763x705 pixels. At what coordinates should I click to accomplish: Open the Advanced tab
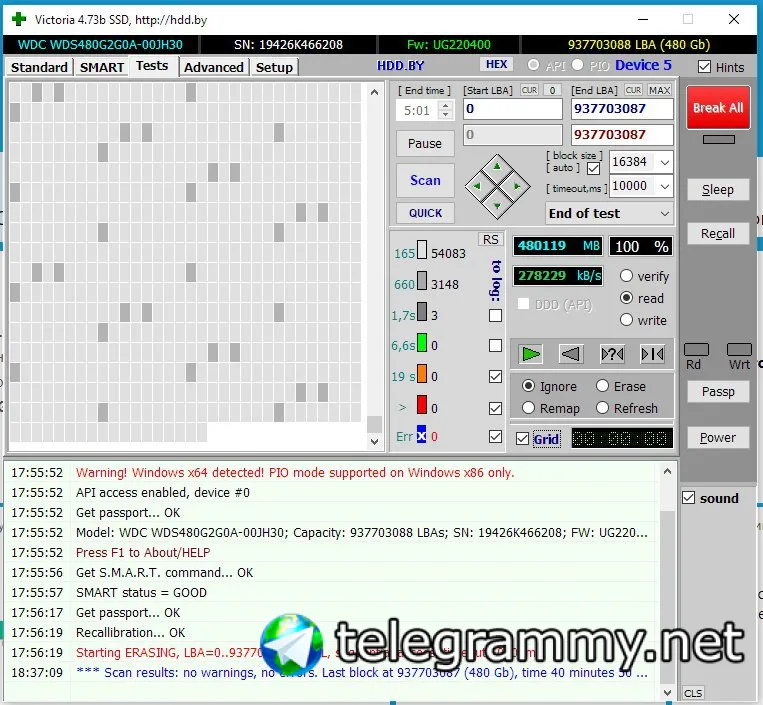click(x=214, y=67)
